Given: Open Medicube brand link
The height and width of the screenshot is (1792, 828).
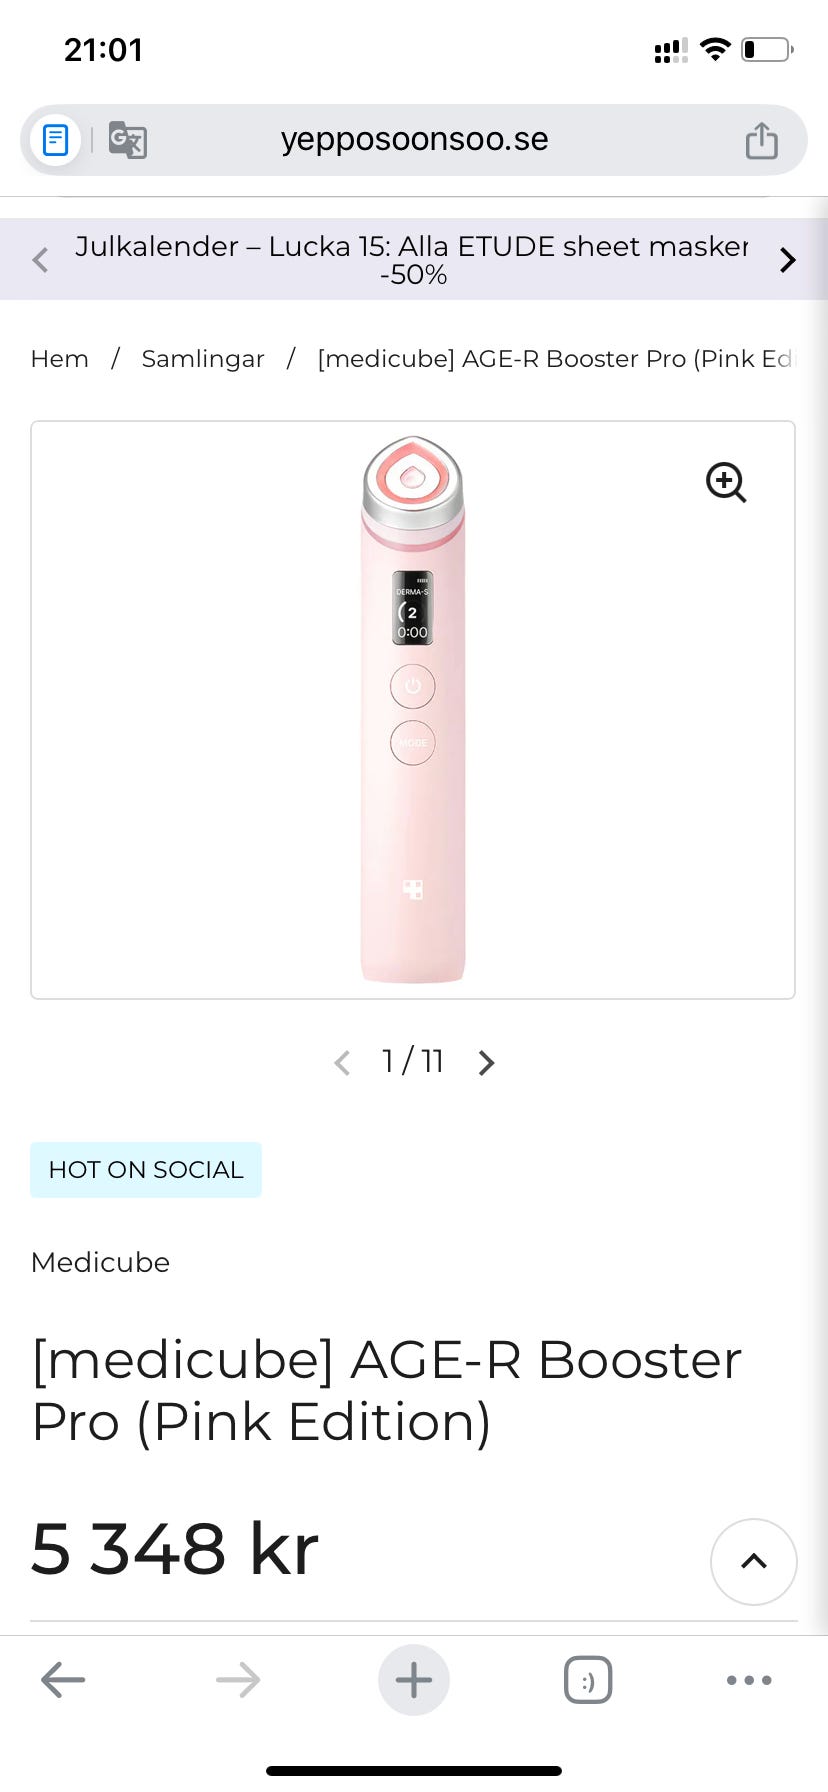Looking at the screenshot, I should coord(101,1262).
